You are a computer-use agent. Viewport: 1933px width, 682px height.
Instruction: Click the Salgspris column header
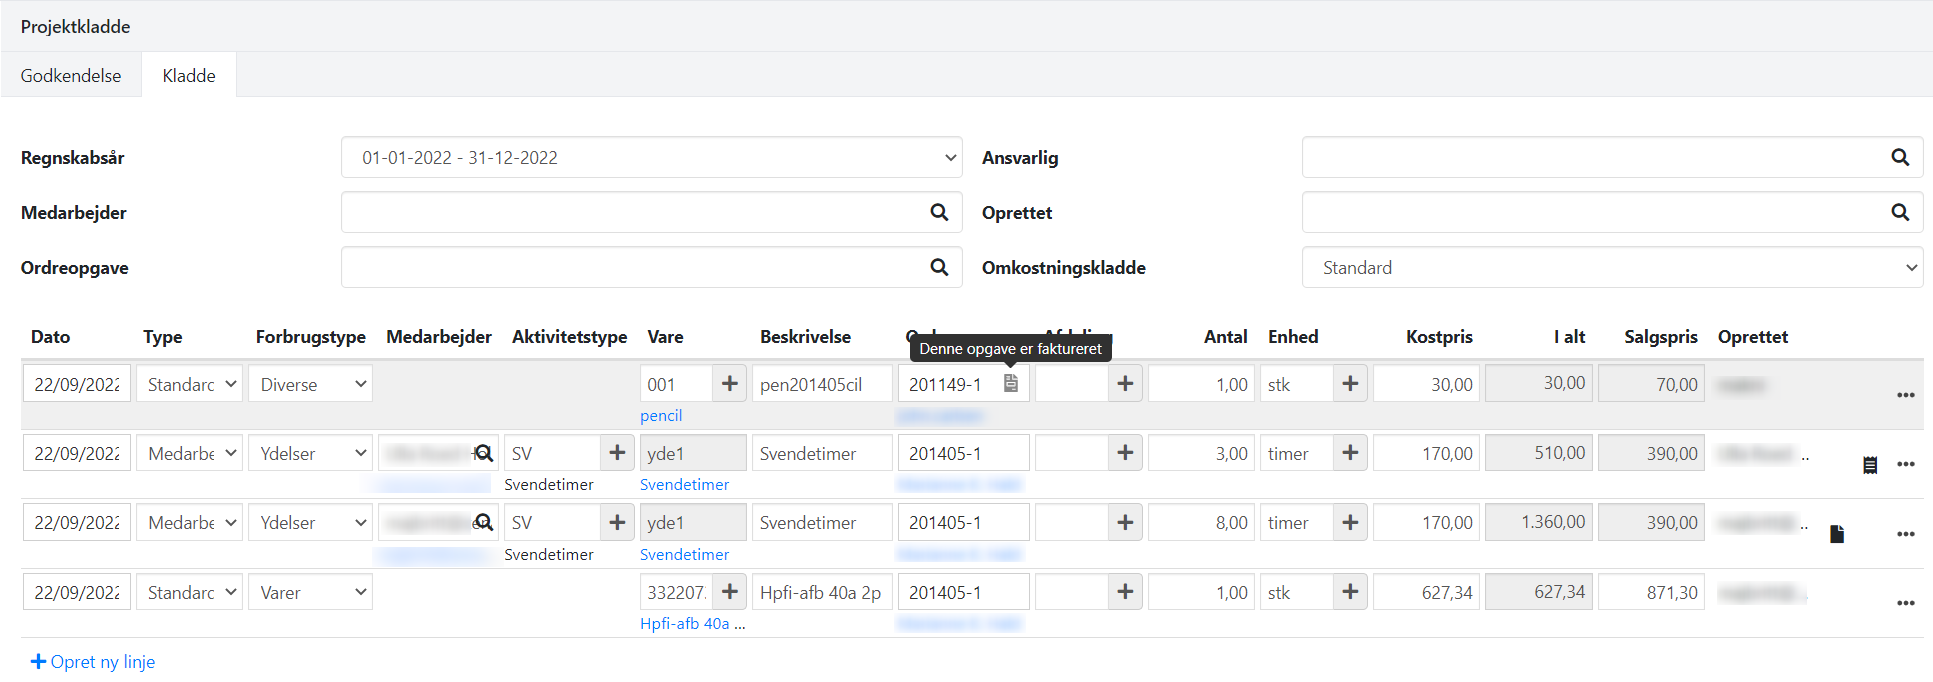pyautogui.click(x=1660, y=336)
